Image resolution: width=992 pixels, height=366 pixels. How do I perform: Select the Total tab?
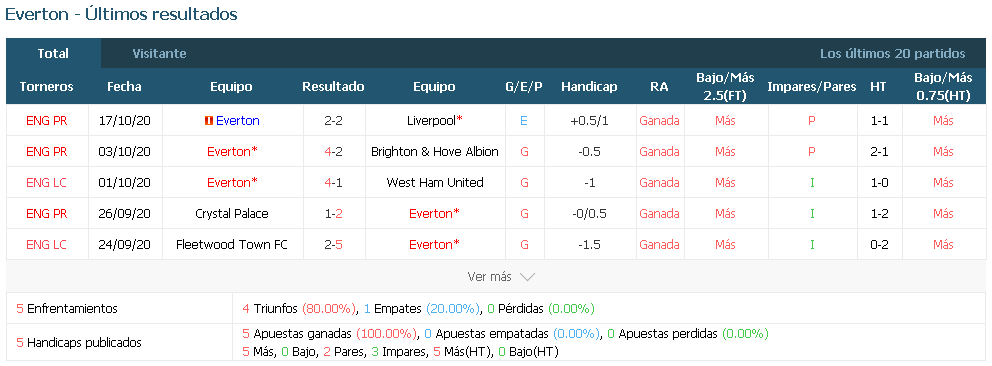pos(53,54)
